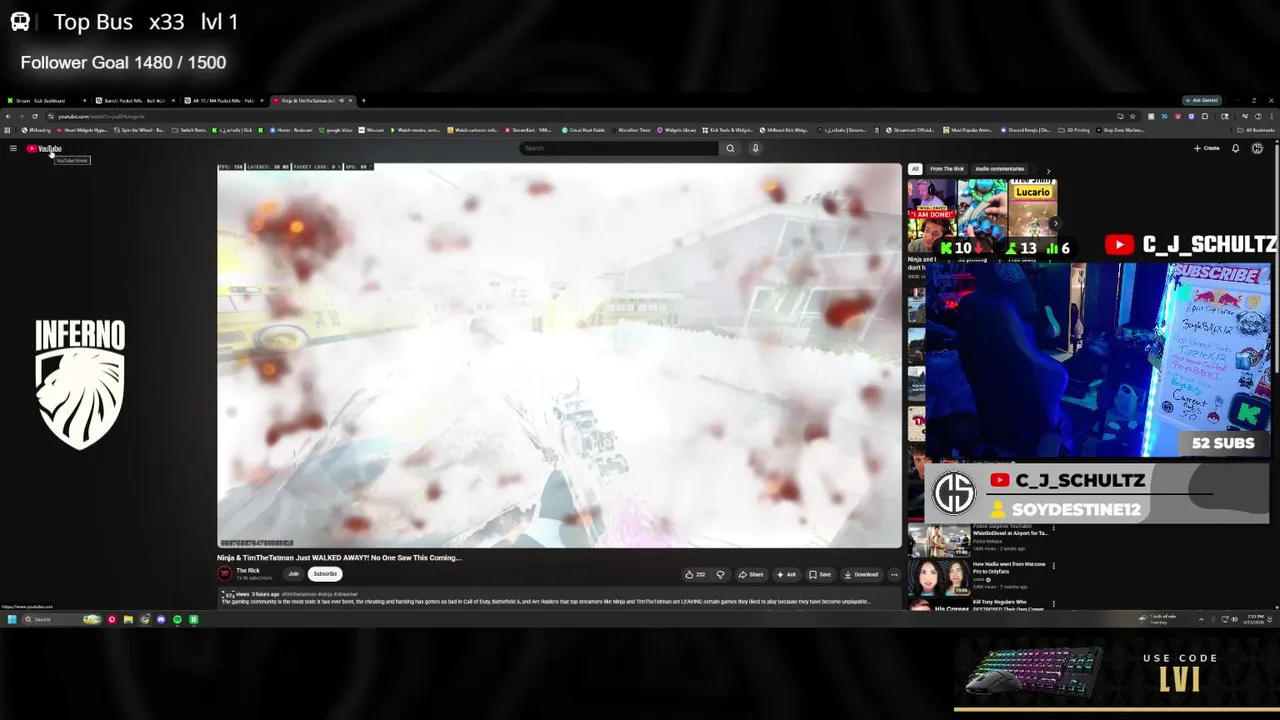Dislike the video with thumbs-down button
Viewport: 1280px width, 720px height.
[x=720, y=574]
